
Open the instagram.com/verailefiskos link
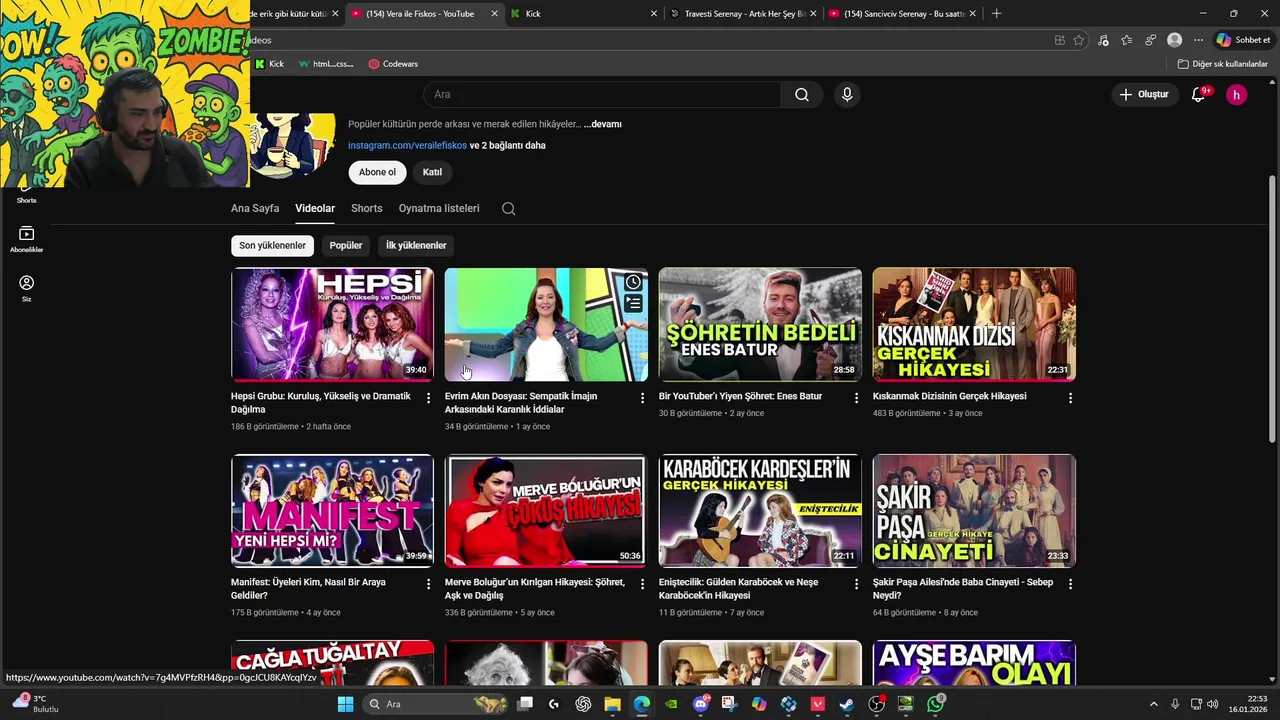pos(407,146)
